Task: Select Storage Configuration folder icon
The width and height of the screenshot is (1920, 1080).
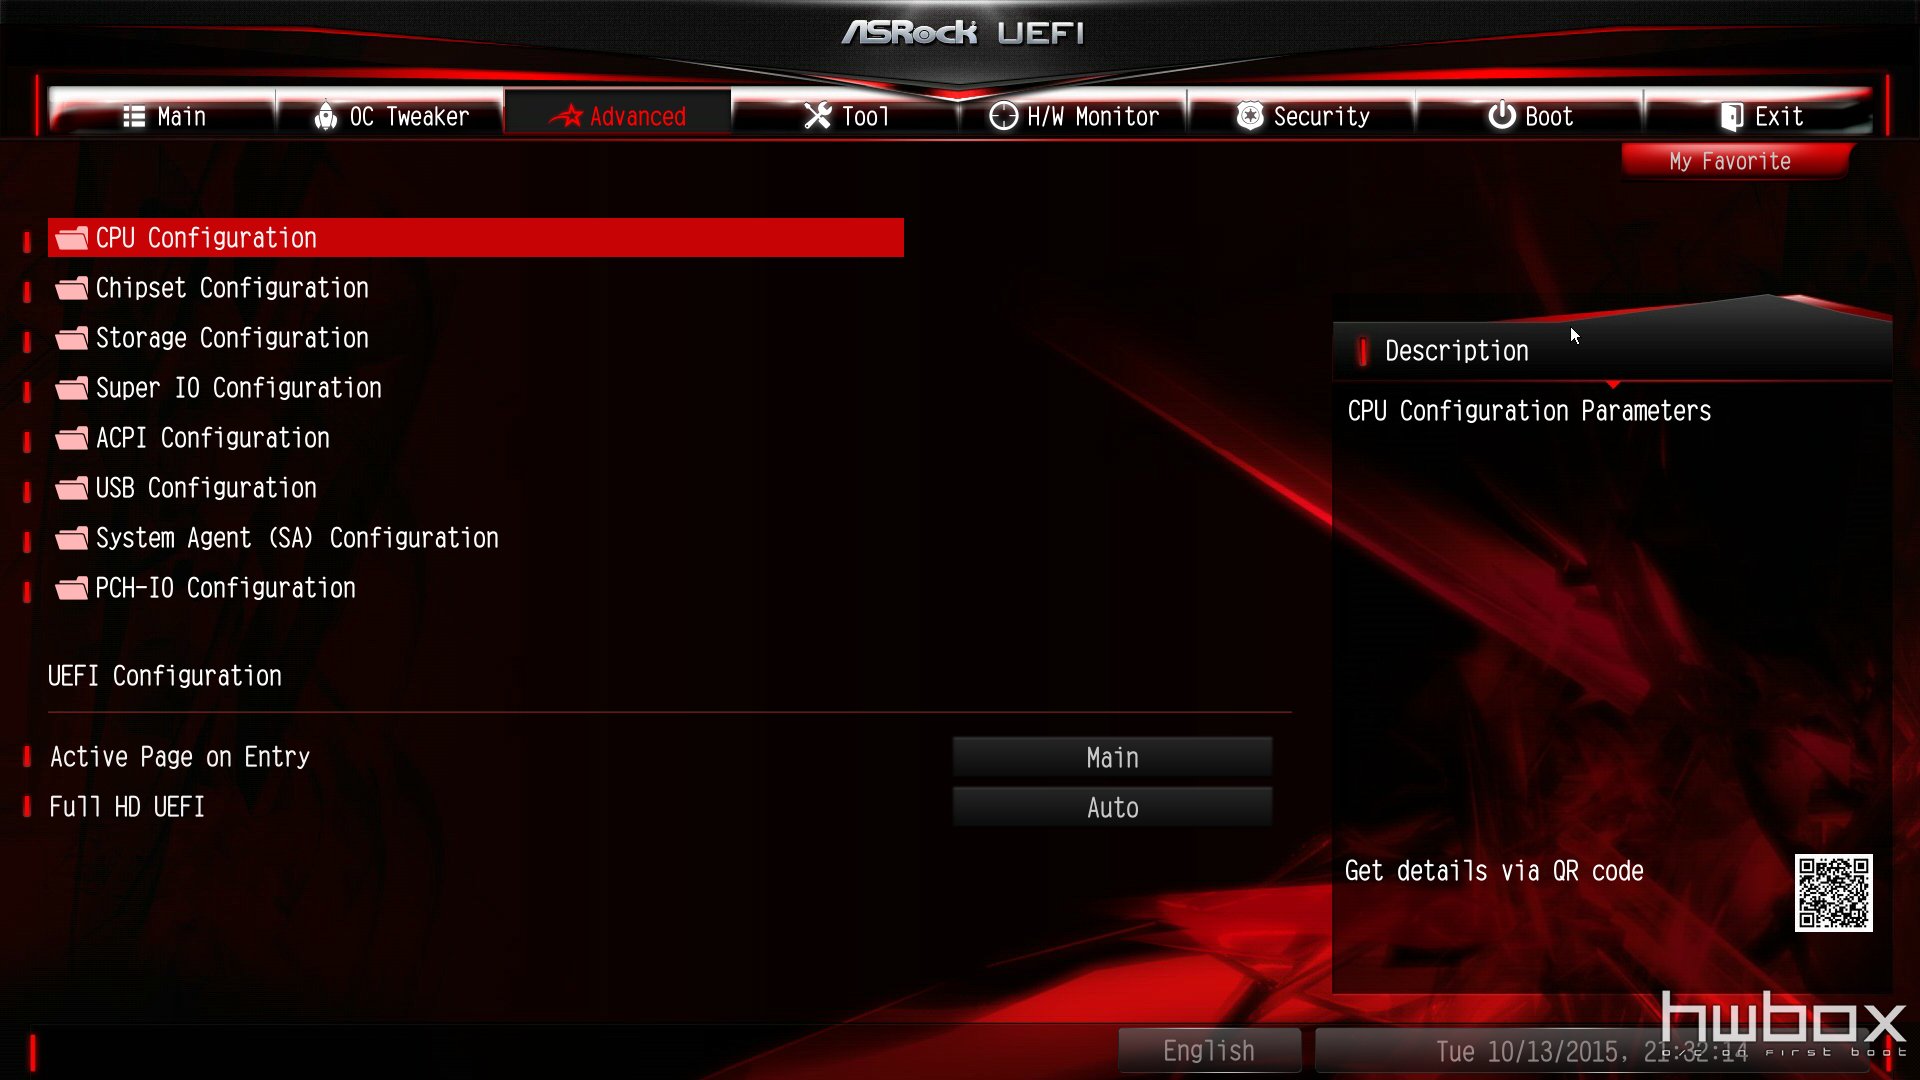Action: [71, 338]
